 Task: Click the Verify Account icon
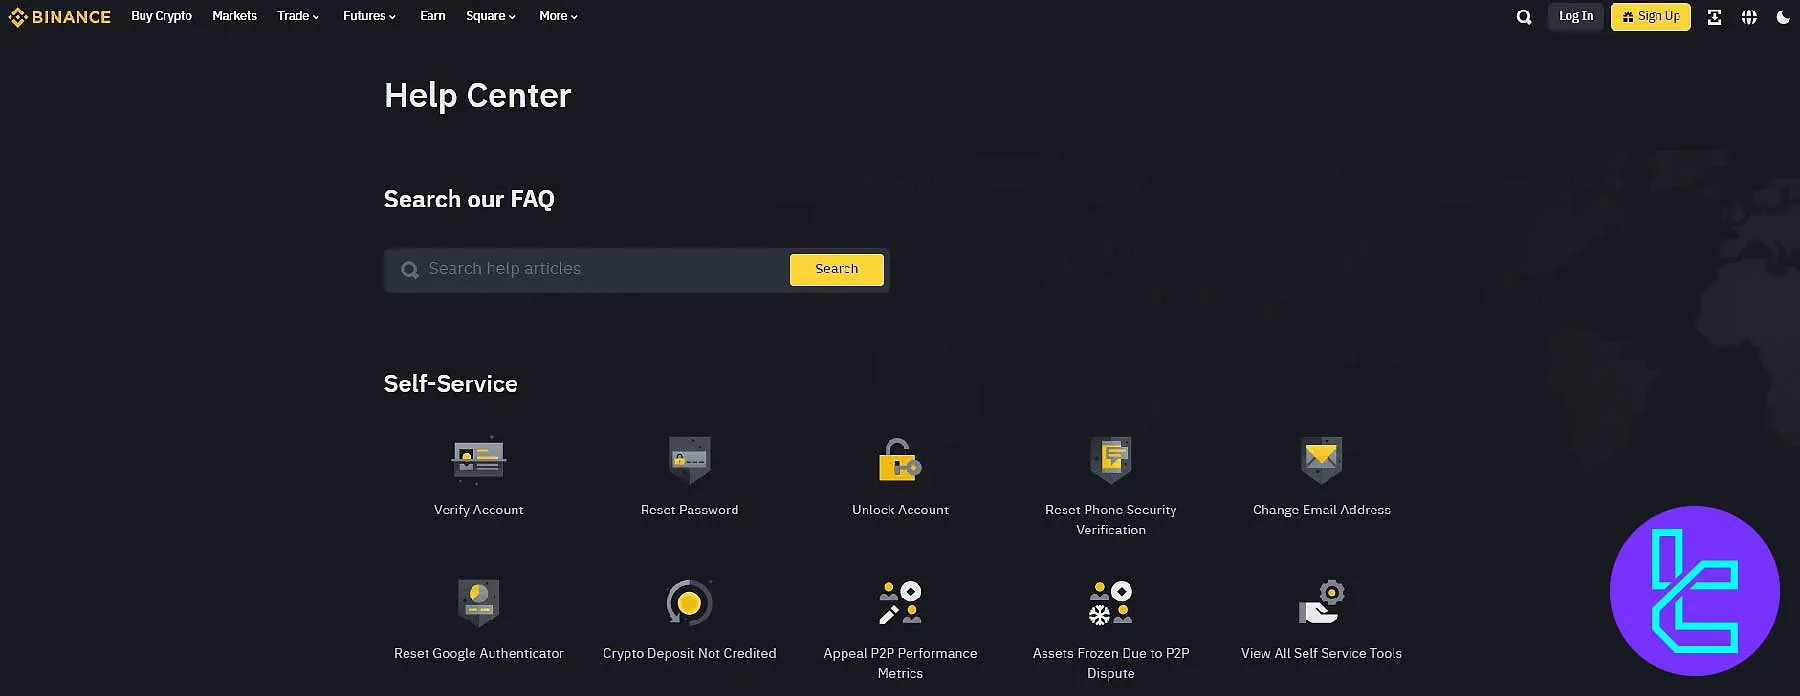[x=478, y=460]
